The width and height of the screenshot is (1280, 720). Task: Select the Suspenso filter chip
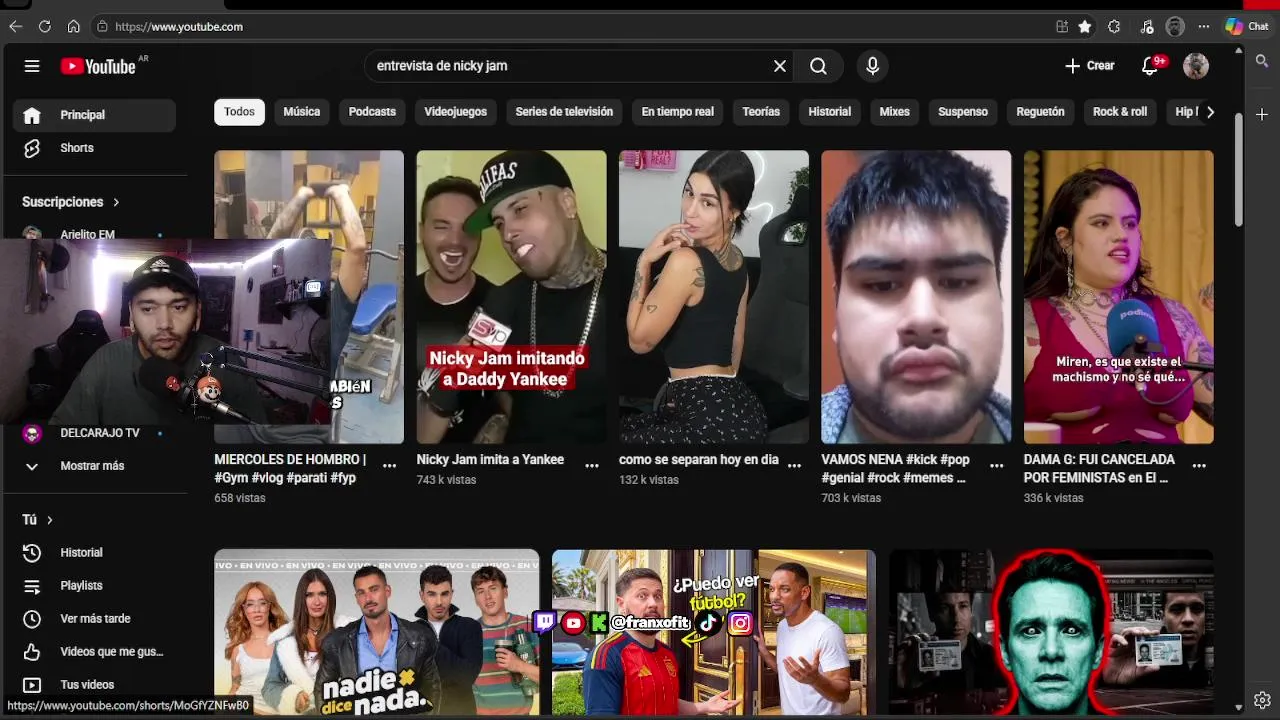pyautogui.click(x=963, y=112)
